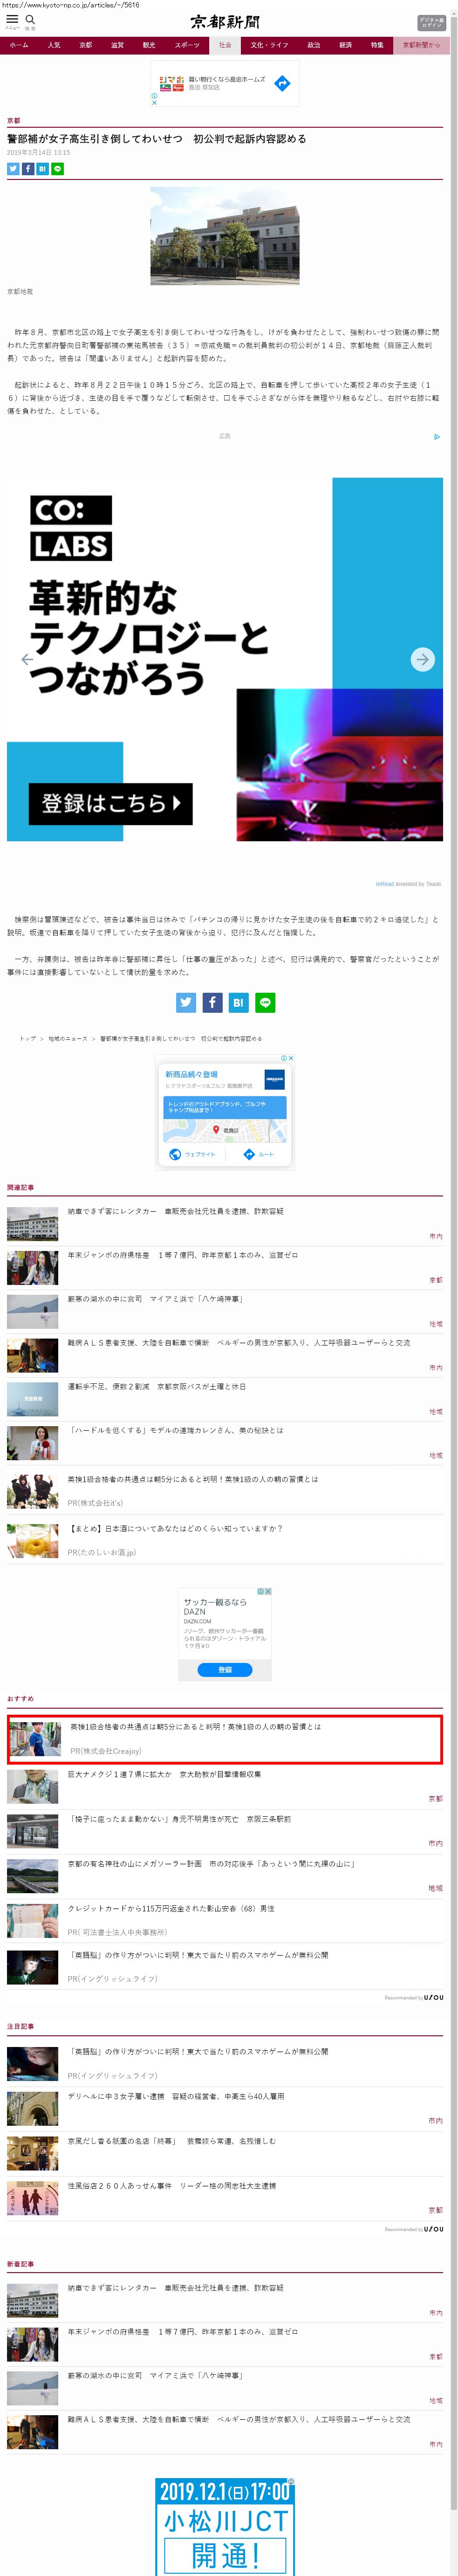Go back in CO:LABS ad with left arrow
The width and height of the screenshot is (458, 2576).
click(x=27, y=659)
